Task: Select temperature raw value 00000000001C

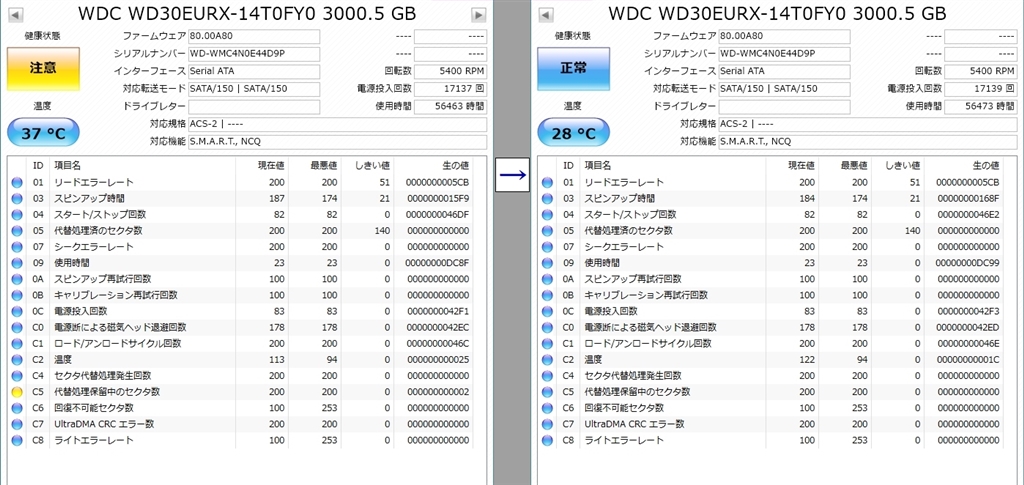Action: 968,360
